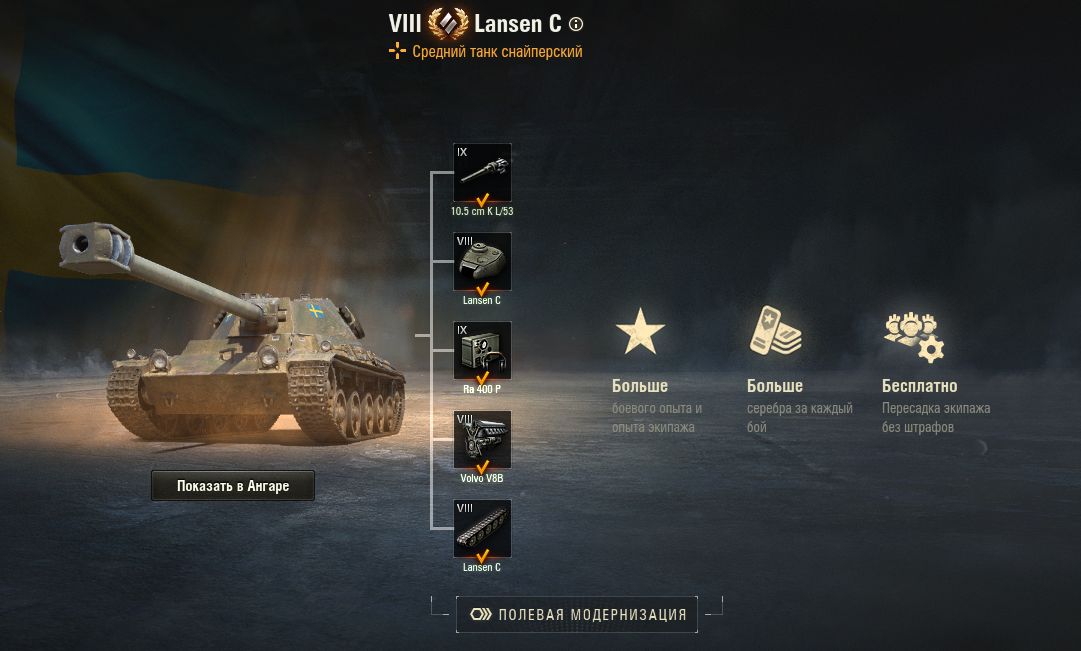
Task: Click the premium medal emblem near VIII
Action: pos(448,24)
